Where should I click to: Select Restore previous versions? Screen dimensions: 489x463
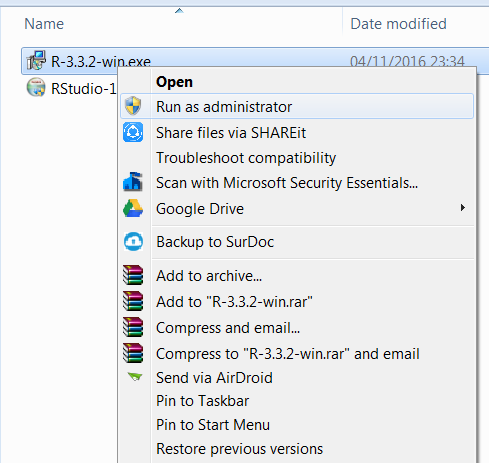[x=240, y=449]
